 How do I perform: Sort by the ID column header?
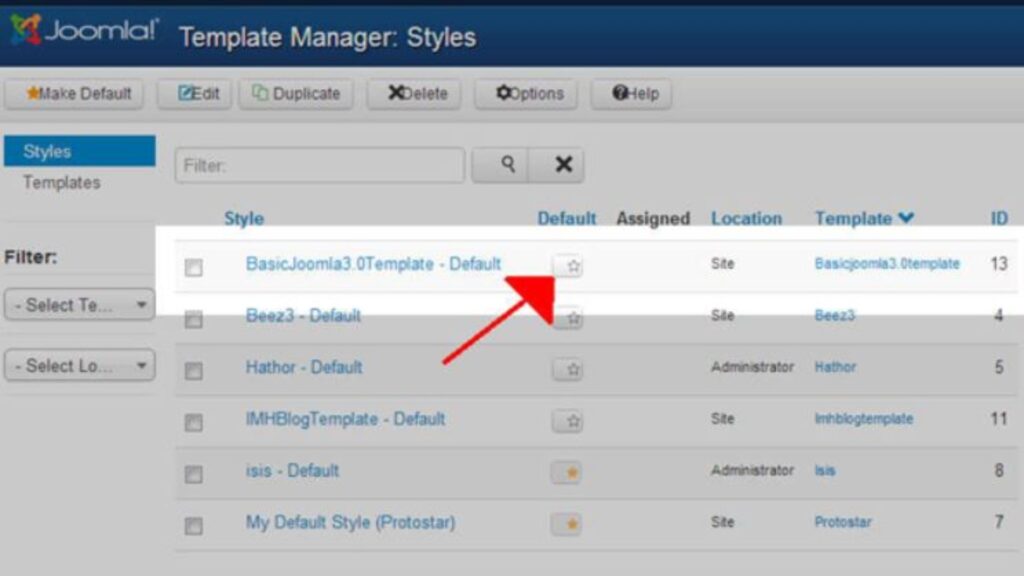click(999, 218)
